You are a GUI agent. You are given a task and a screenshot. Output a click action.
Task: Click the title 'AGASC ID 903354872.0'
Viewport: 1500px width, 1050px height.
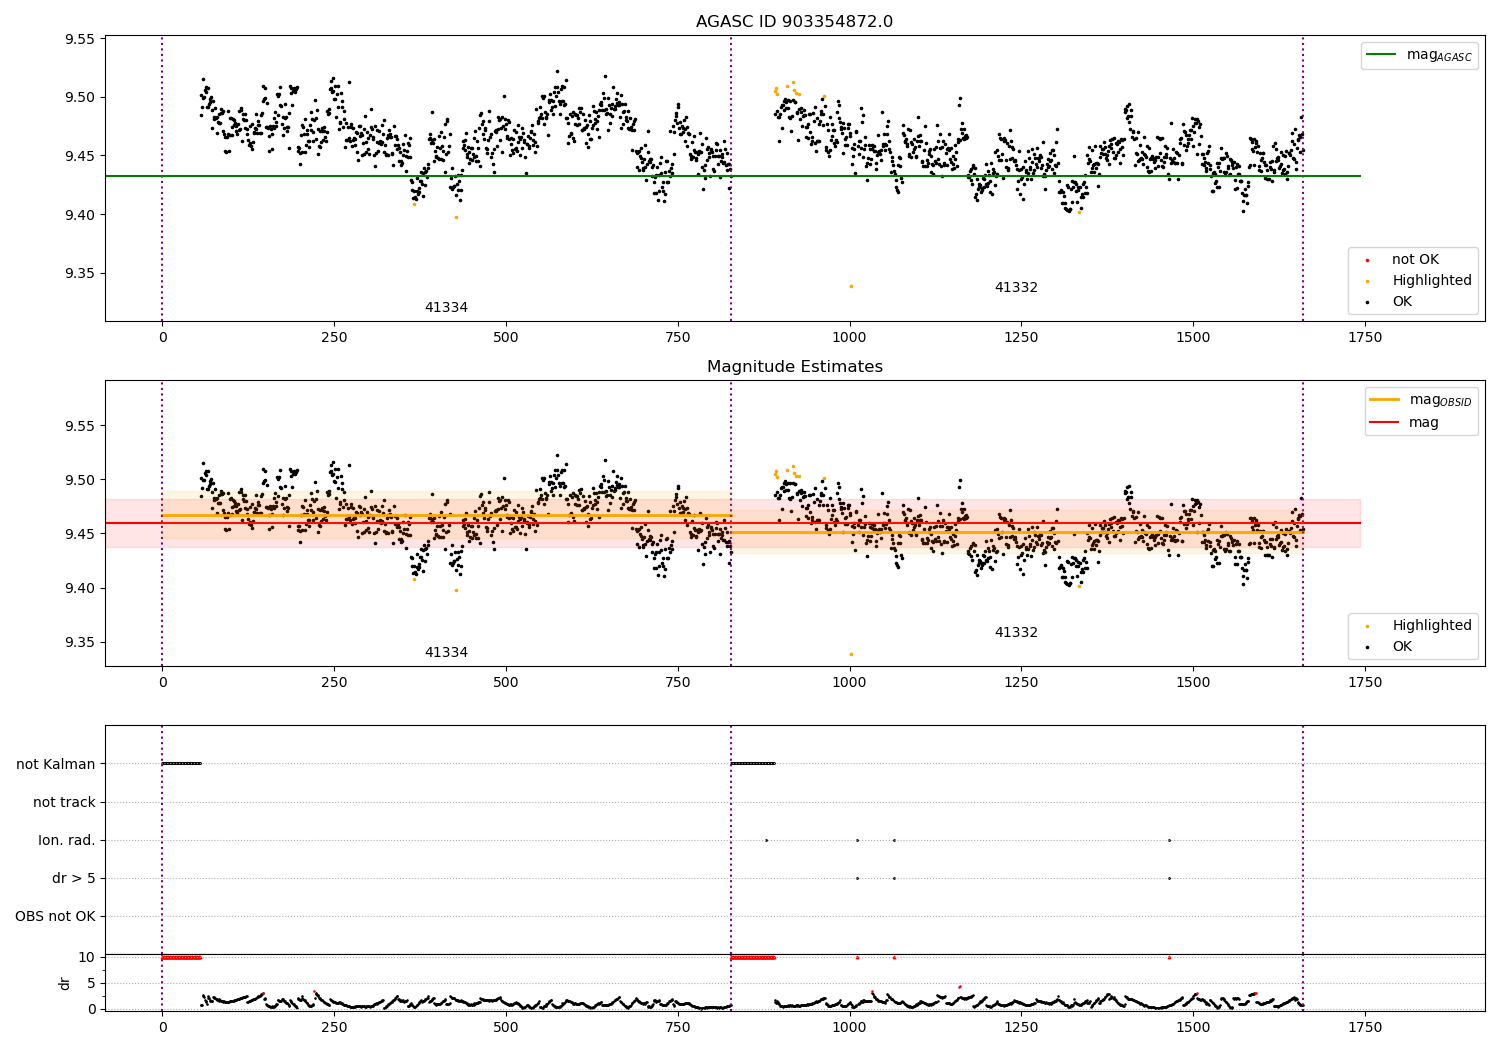(x=794, y=22)
